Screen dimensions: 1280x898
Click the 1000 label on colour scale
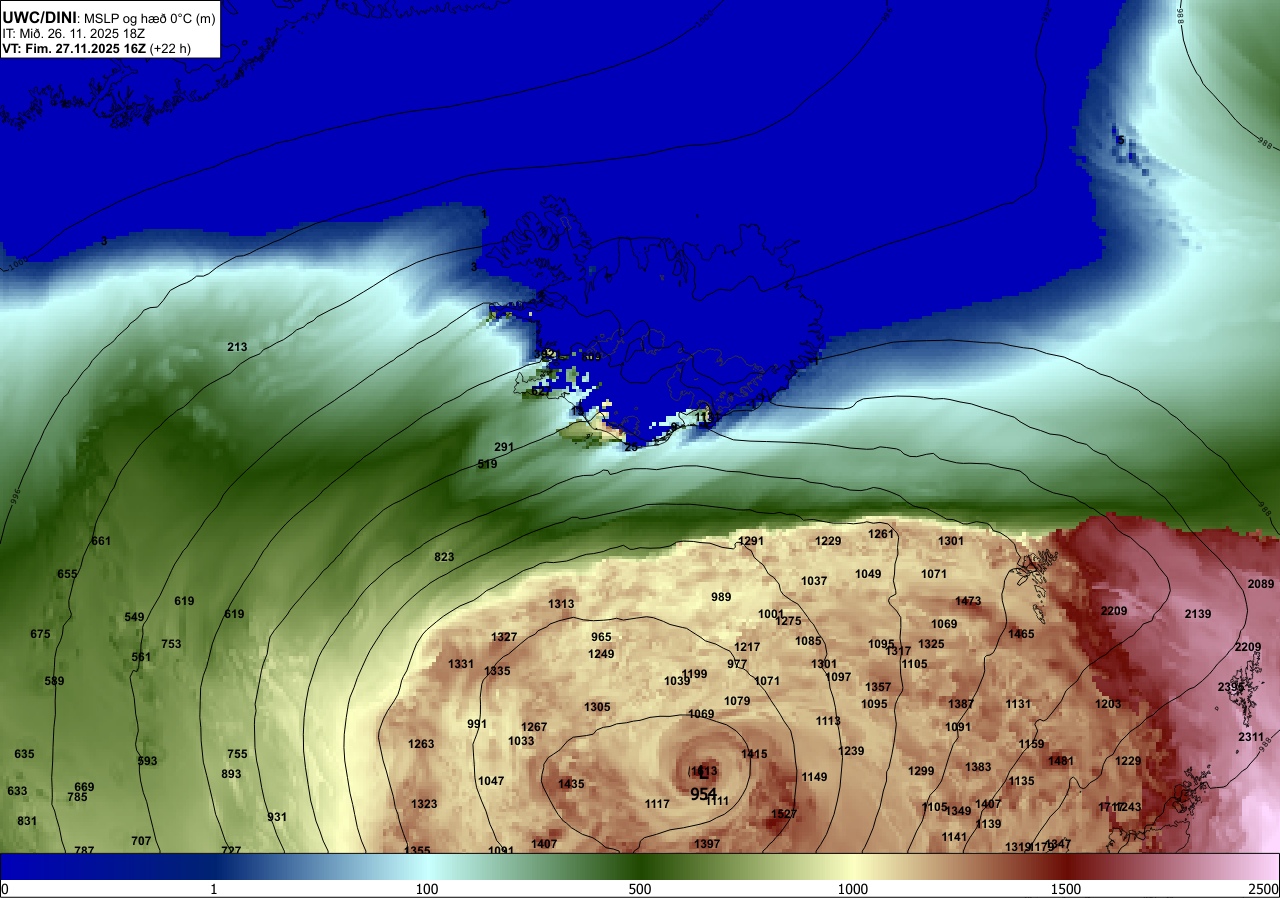click(x=853, y=889)
